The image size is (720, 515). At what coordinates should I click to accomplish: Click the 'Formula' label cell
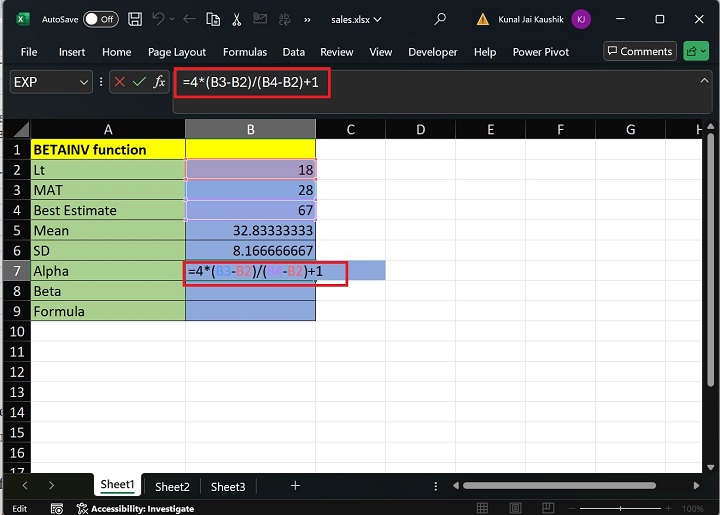tap(108, 311)
